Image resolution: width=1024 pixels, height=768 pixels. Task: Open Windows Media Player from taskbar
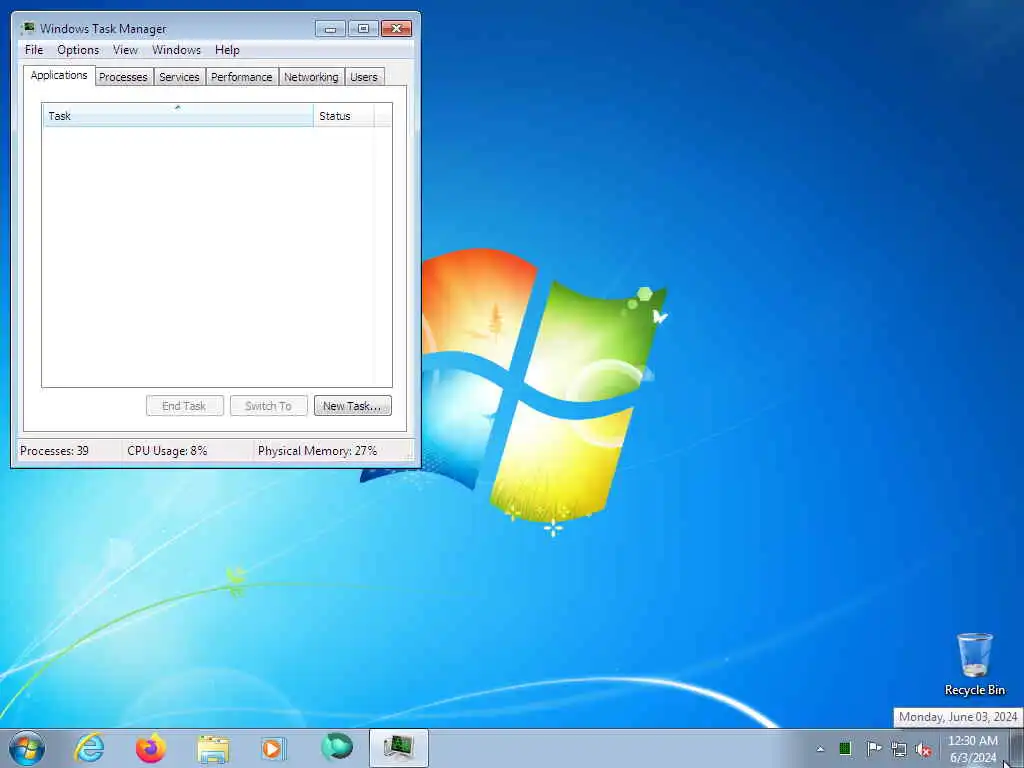click(x=273, y=748)
